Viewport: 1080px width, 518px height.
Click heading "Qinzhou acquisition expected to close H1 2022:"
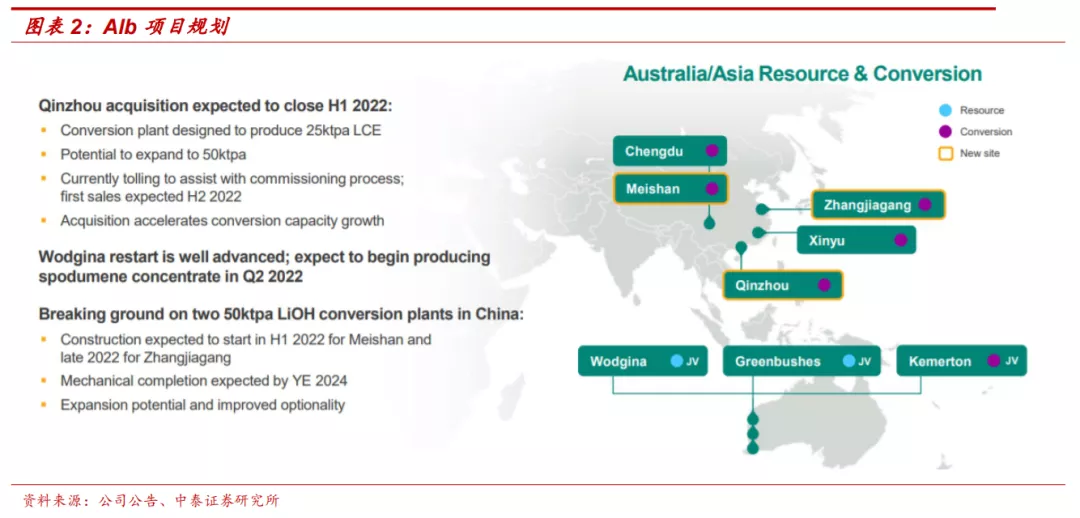215,106
